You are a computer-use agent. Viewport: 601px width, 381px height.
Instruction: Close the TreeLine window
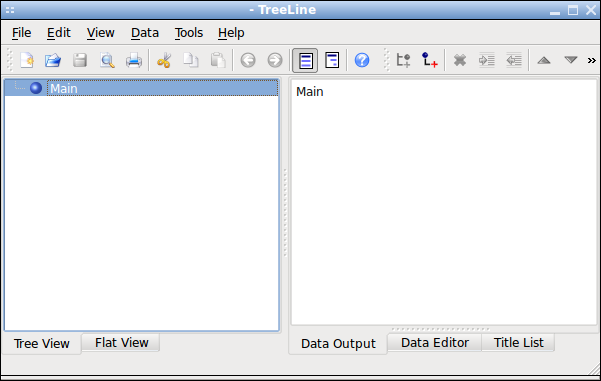pos(591,10)
